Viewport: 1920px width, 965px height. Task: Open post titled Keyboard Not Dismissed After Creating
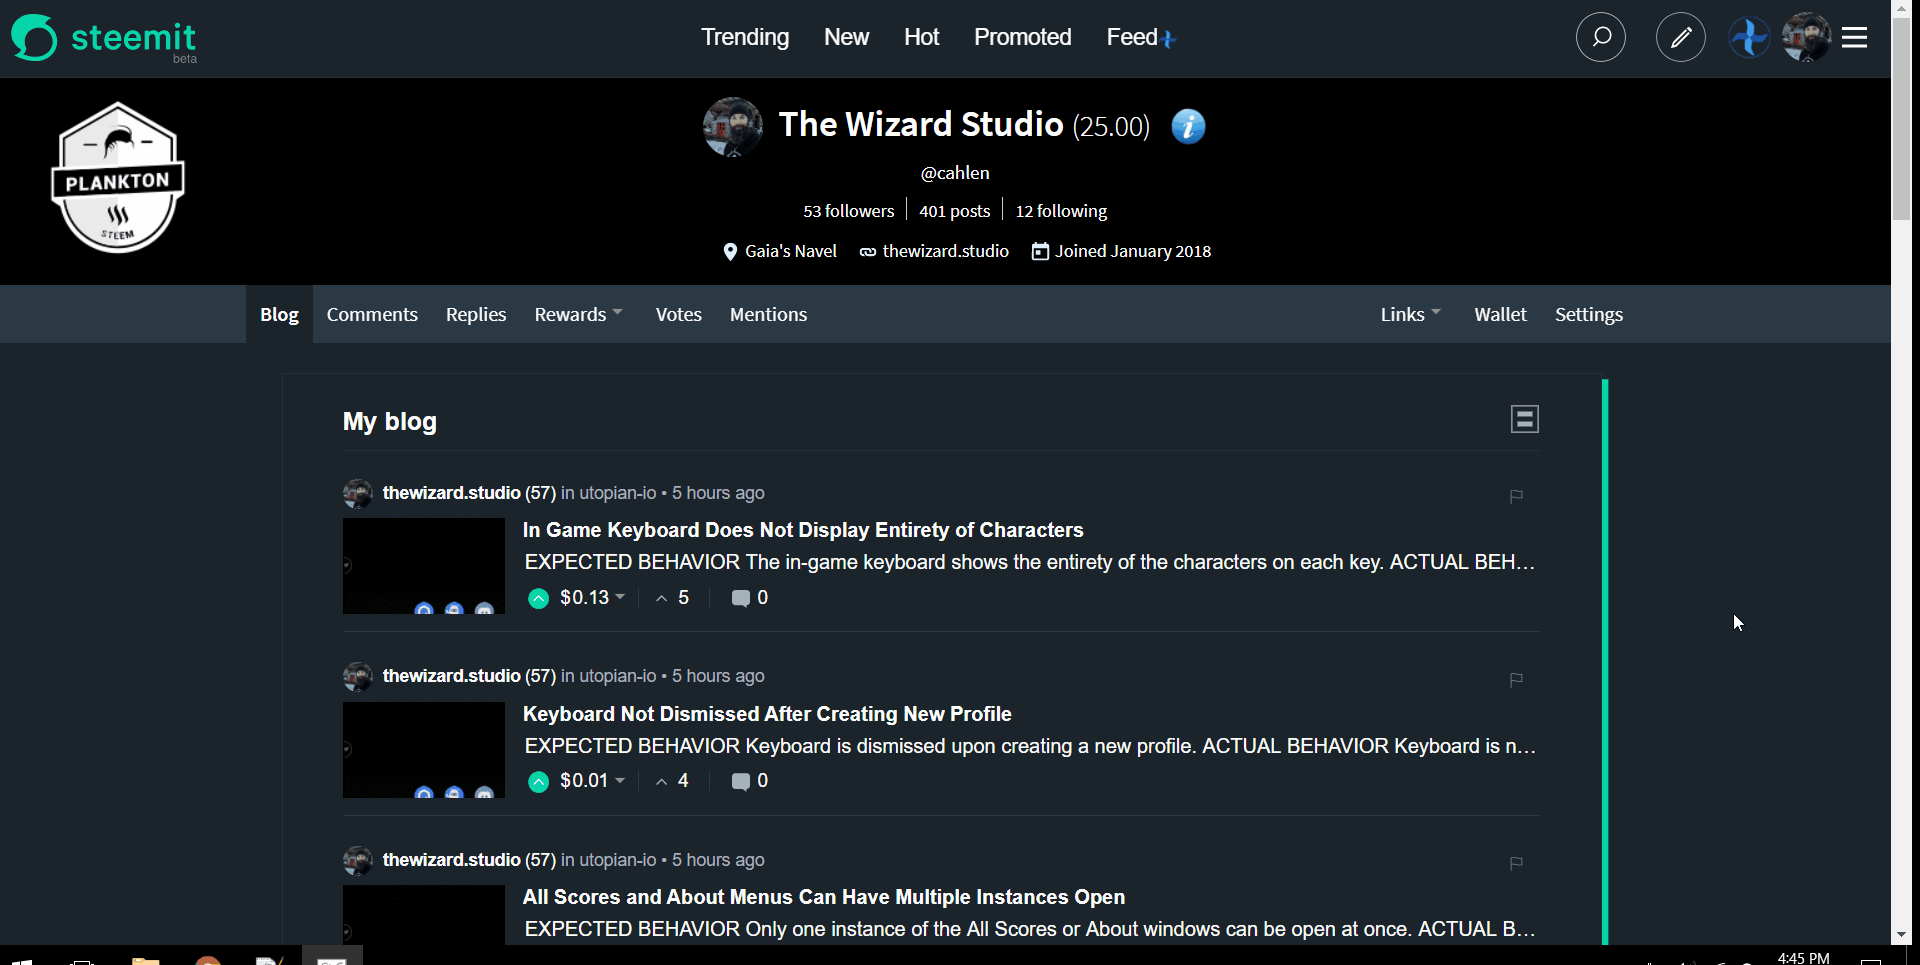[767, 714]
